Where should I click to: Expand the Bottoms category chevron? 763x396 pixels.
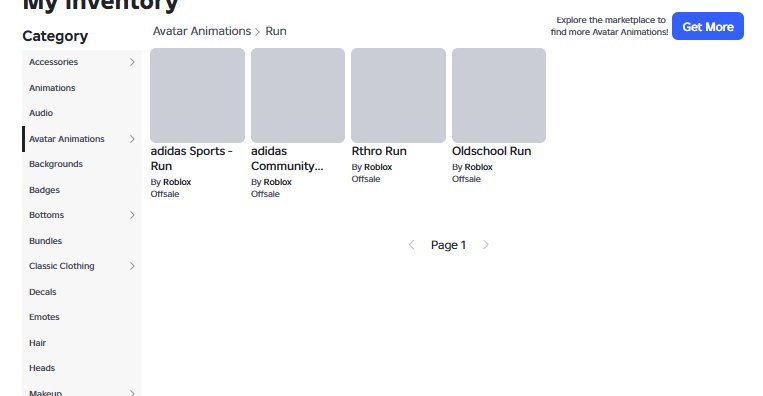pos(132,215)
